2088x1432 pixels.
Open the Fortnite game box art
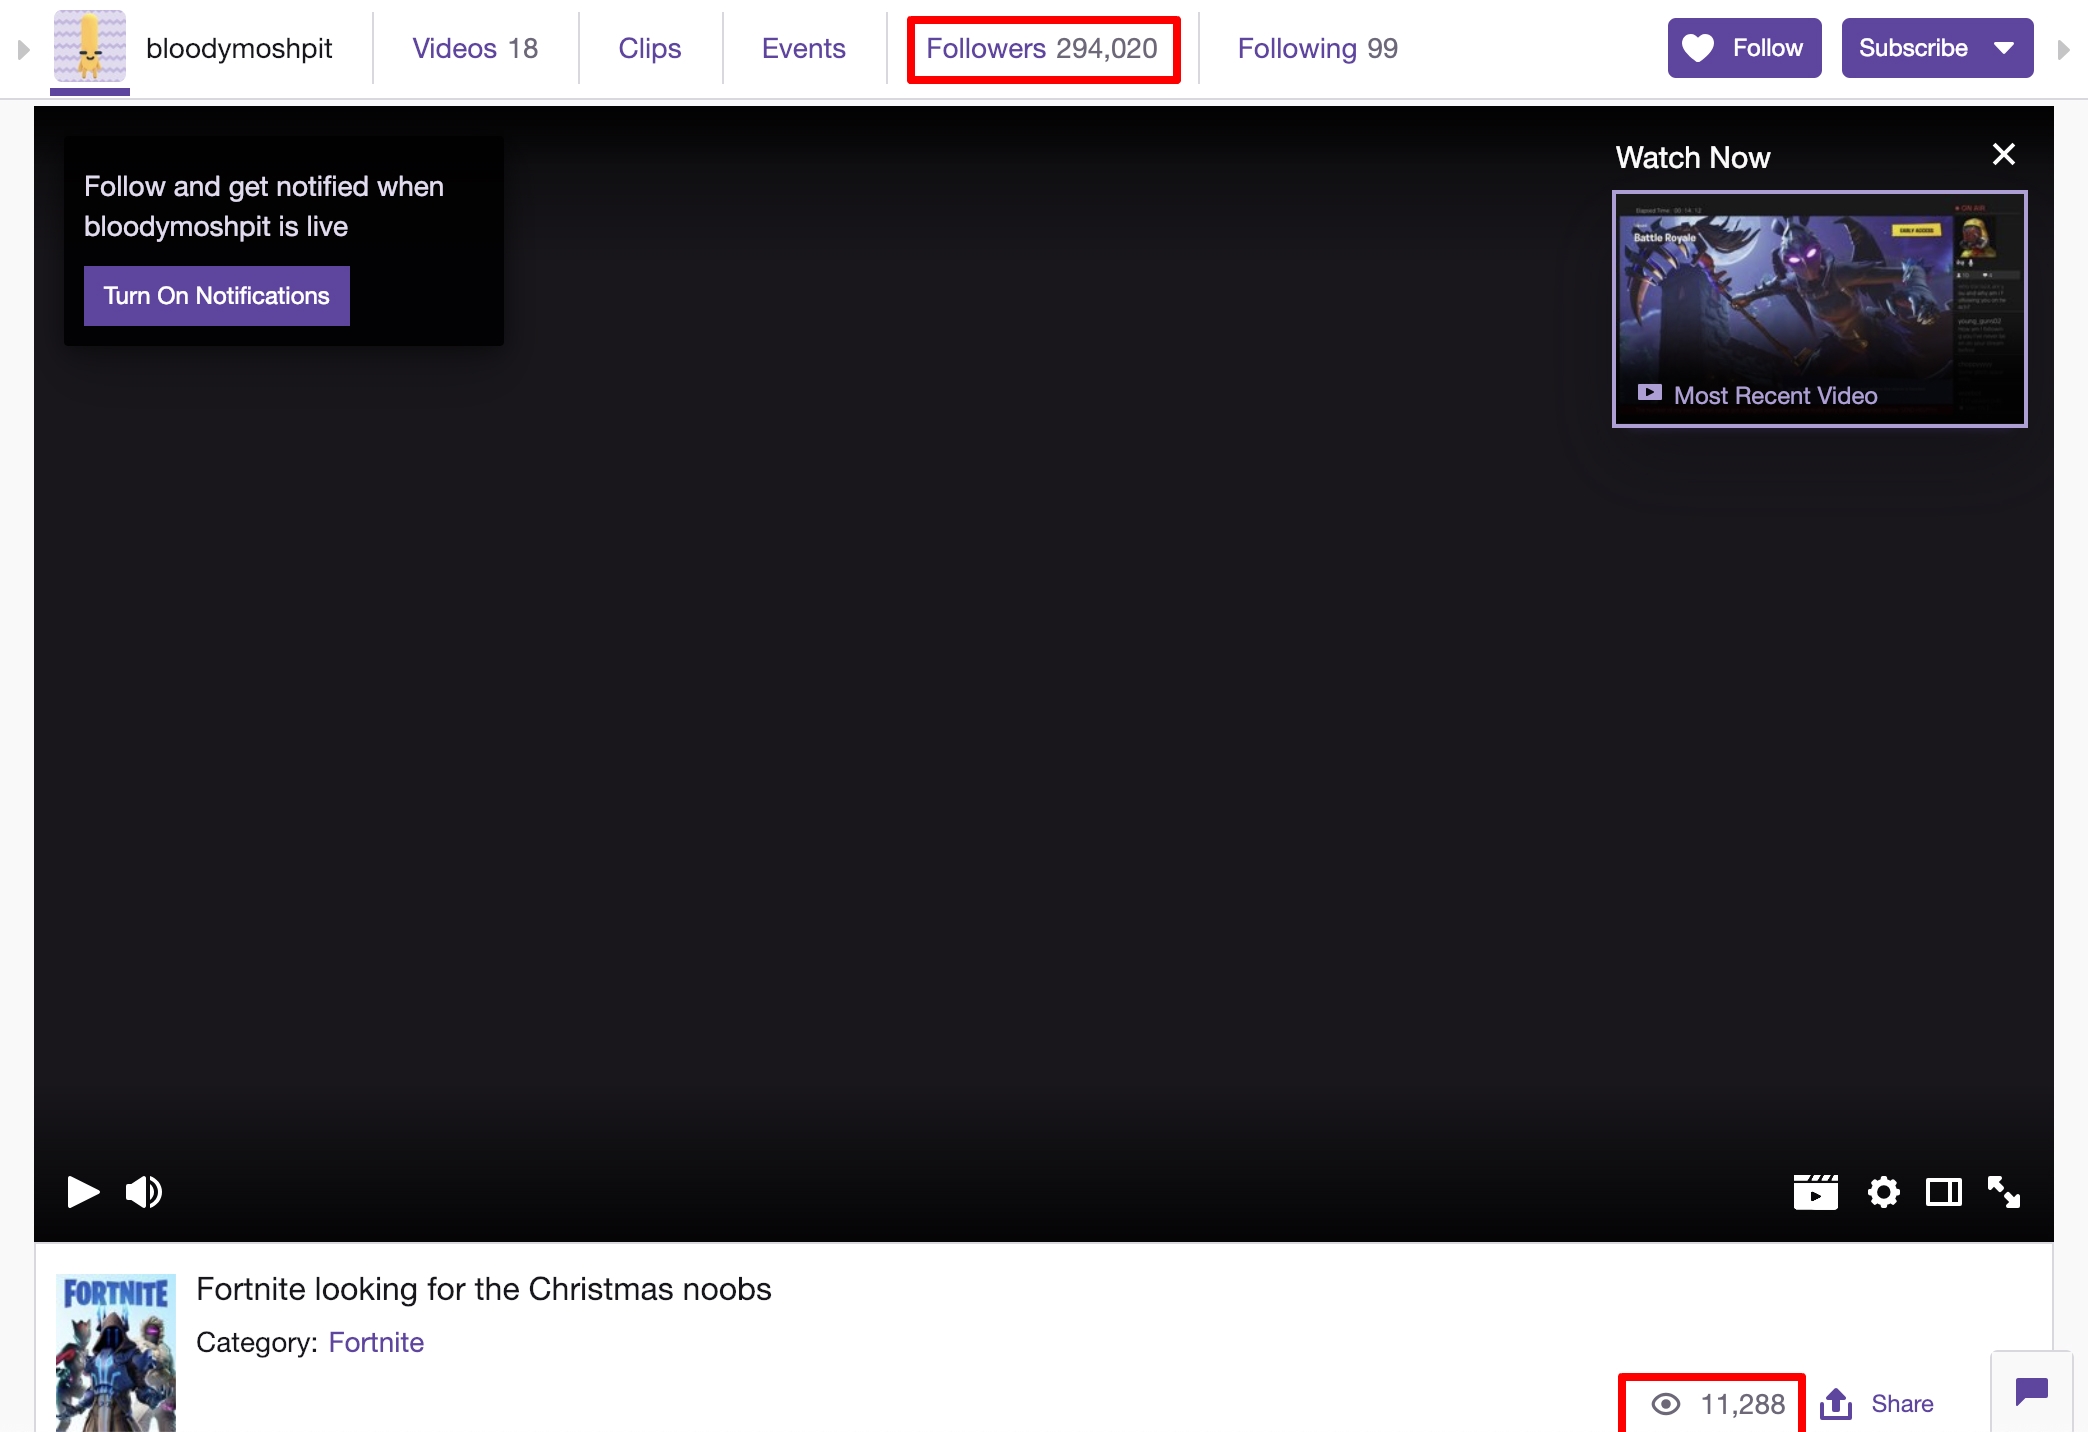point(116,1353)
